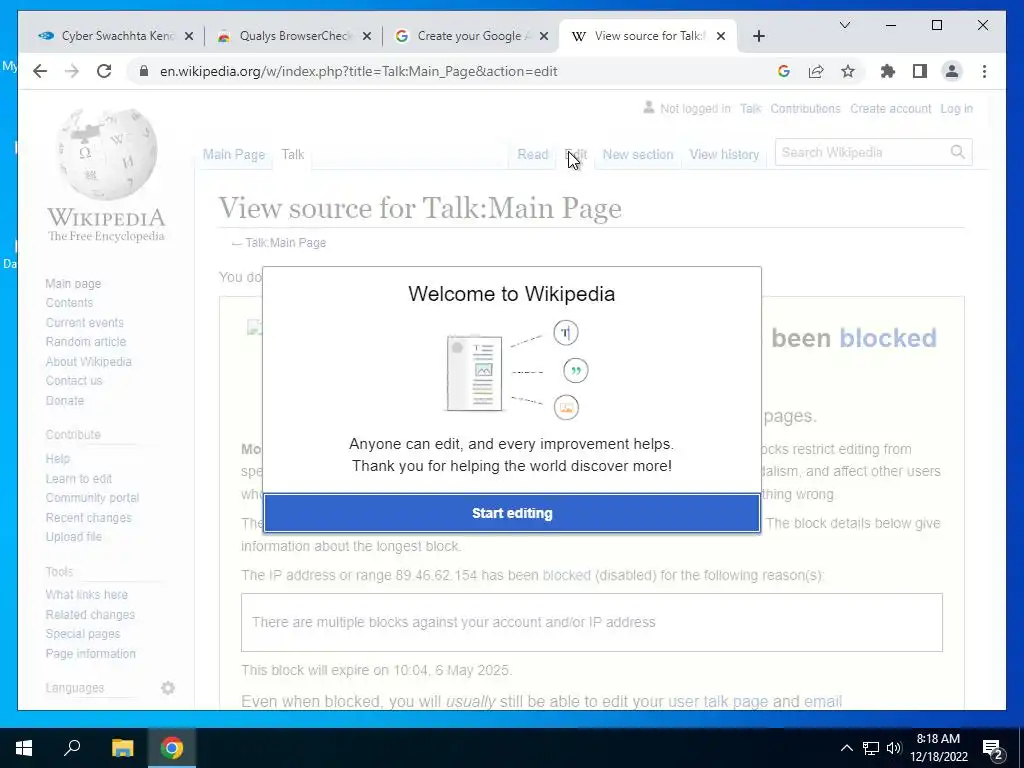This screenshot has width=1024, height=768.
Task: Open Community portal sidebar link
Action: (x=92, y=498)
